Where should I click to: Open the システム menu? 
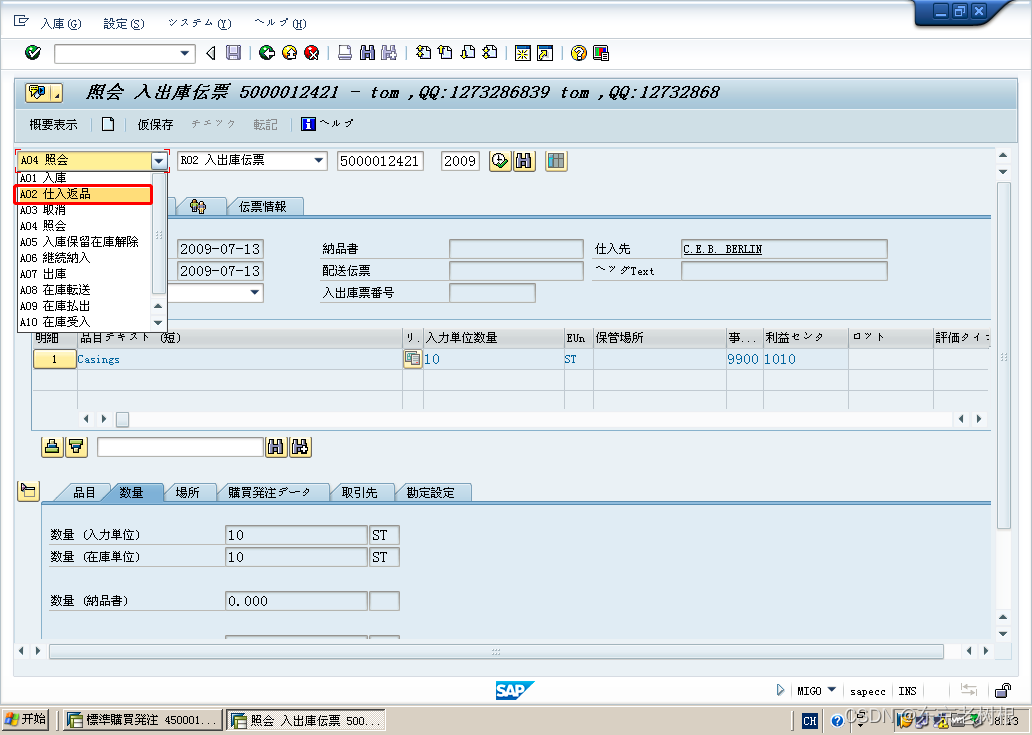click(x=199, y=24)
